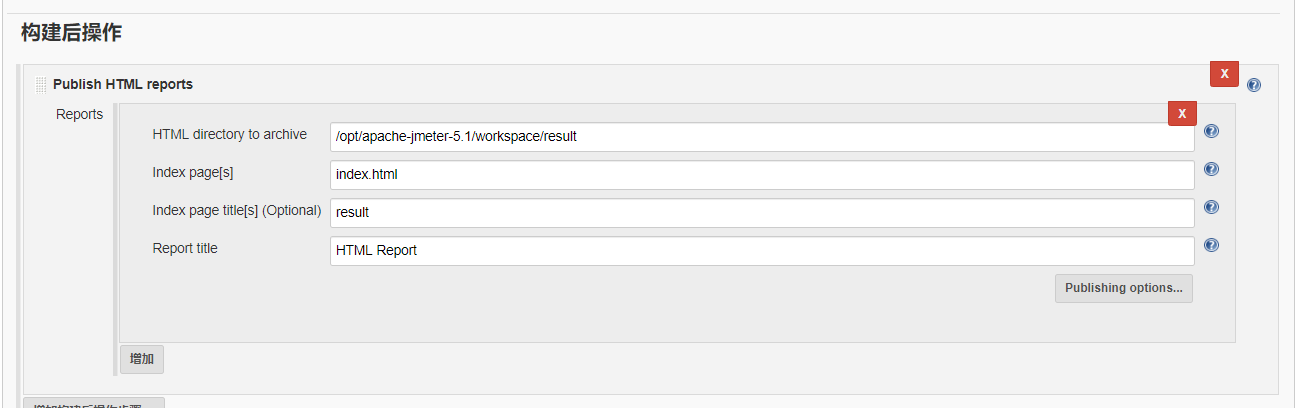
Task: Open help icon next to Report title
Action: click(x=1211, y=245)
